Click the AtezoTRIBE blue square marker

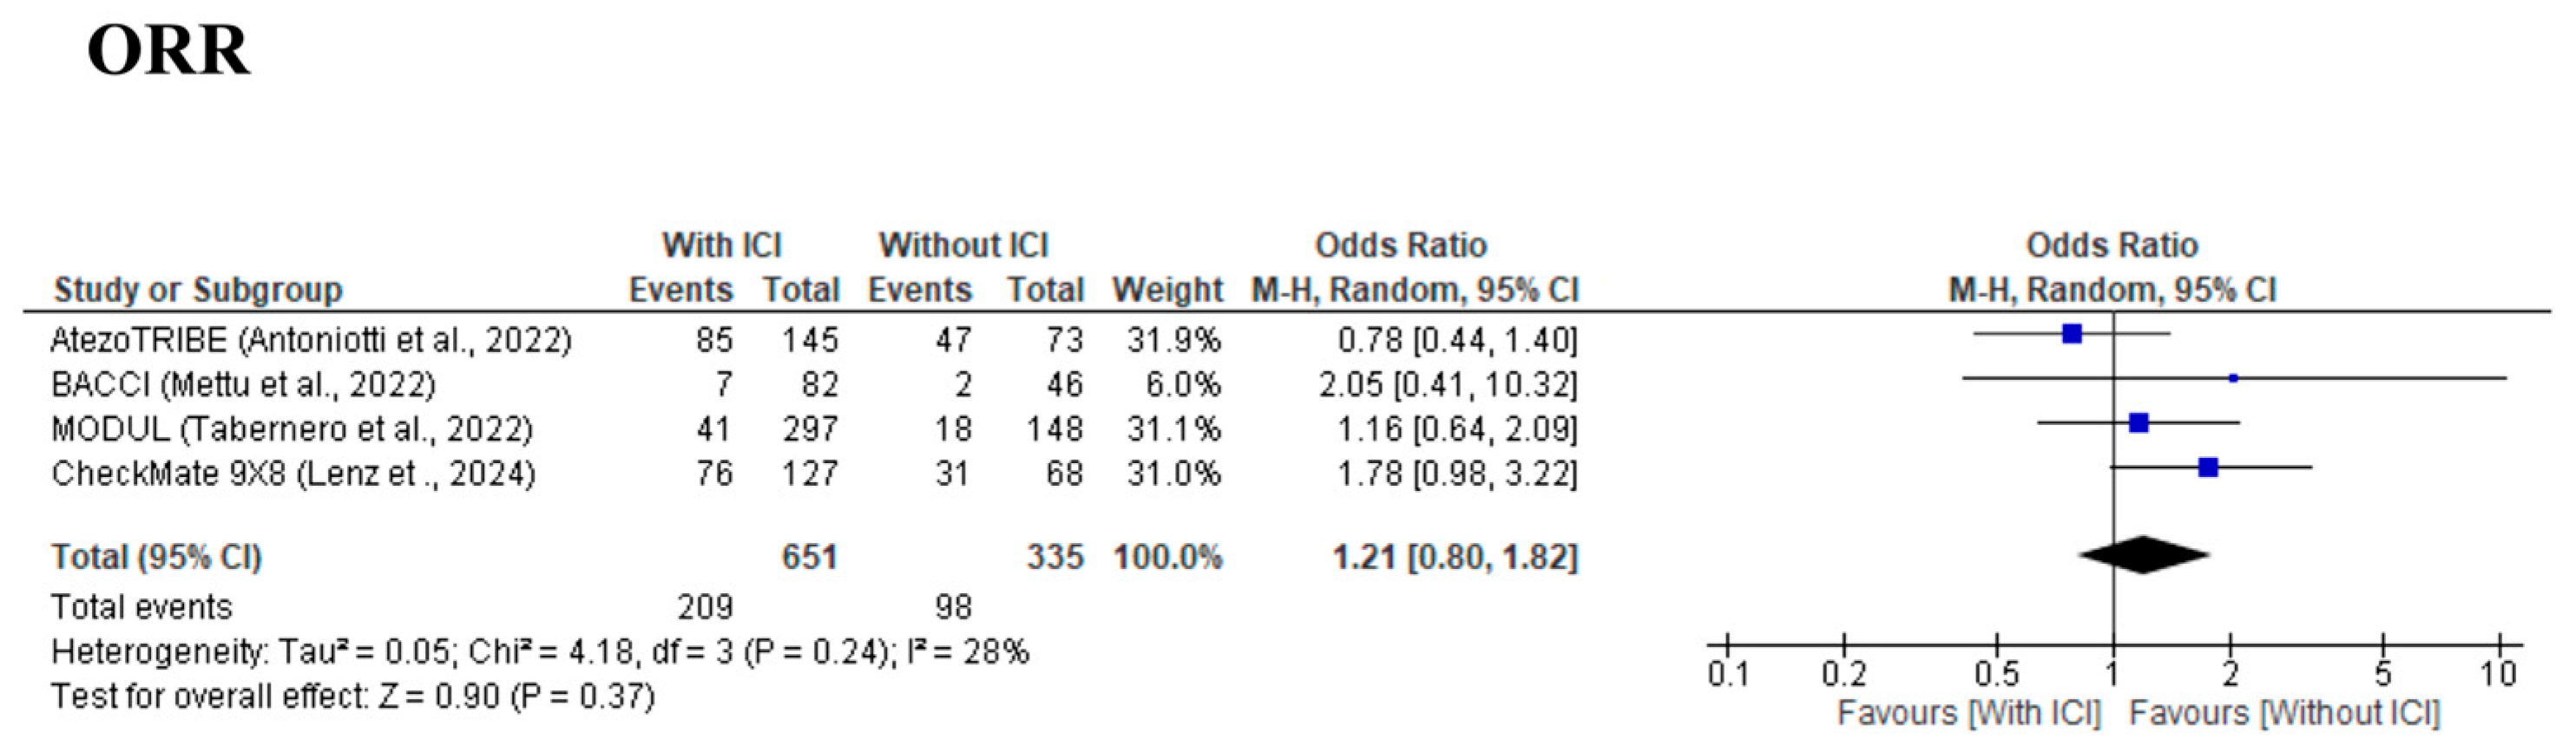(x=2071, y=334)
